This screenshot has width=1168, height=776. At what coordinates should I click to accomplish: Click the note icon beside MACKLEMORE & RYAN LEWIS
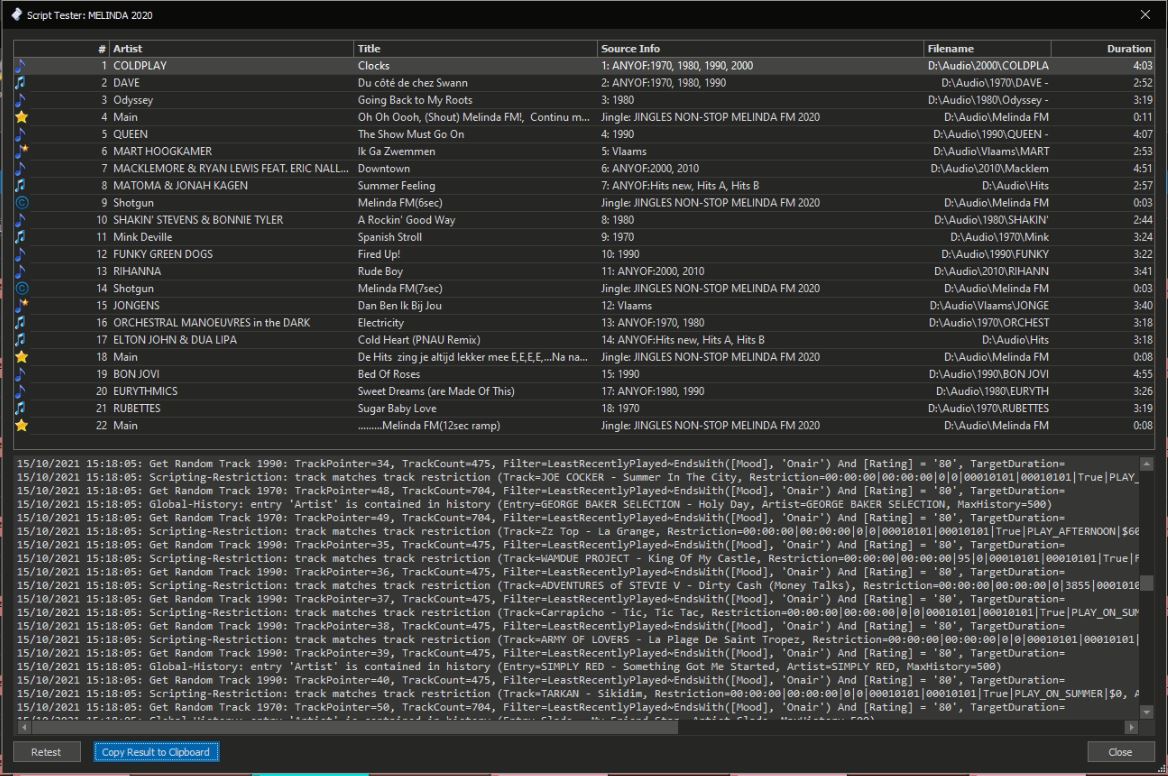tap(21, 168)
